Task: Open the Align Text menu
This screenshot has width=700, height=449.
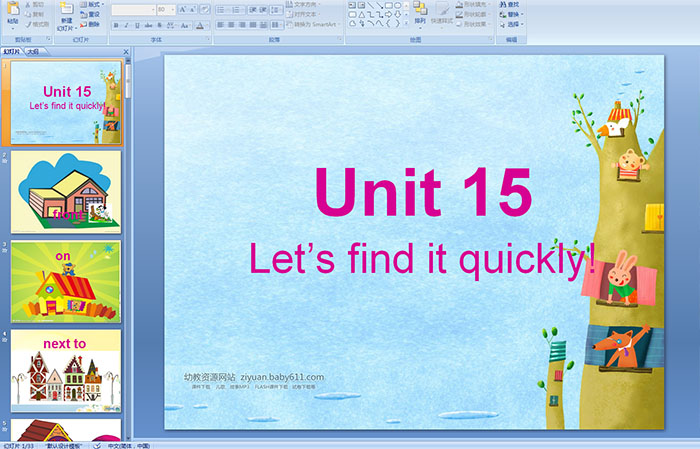Action: click(302, 14)
